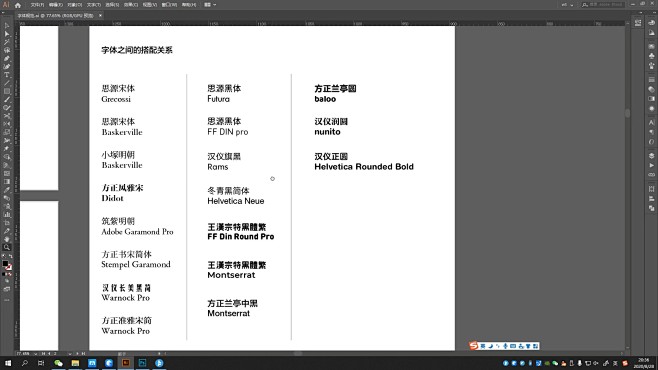Click the Illustrator Home icon

tap(18, 5)
